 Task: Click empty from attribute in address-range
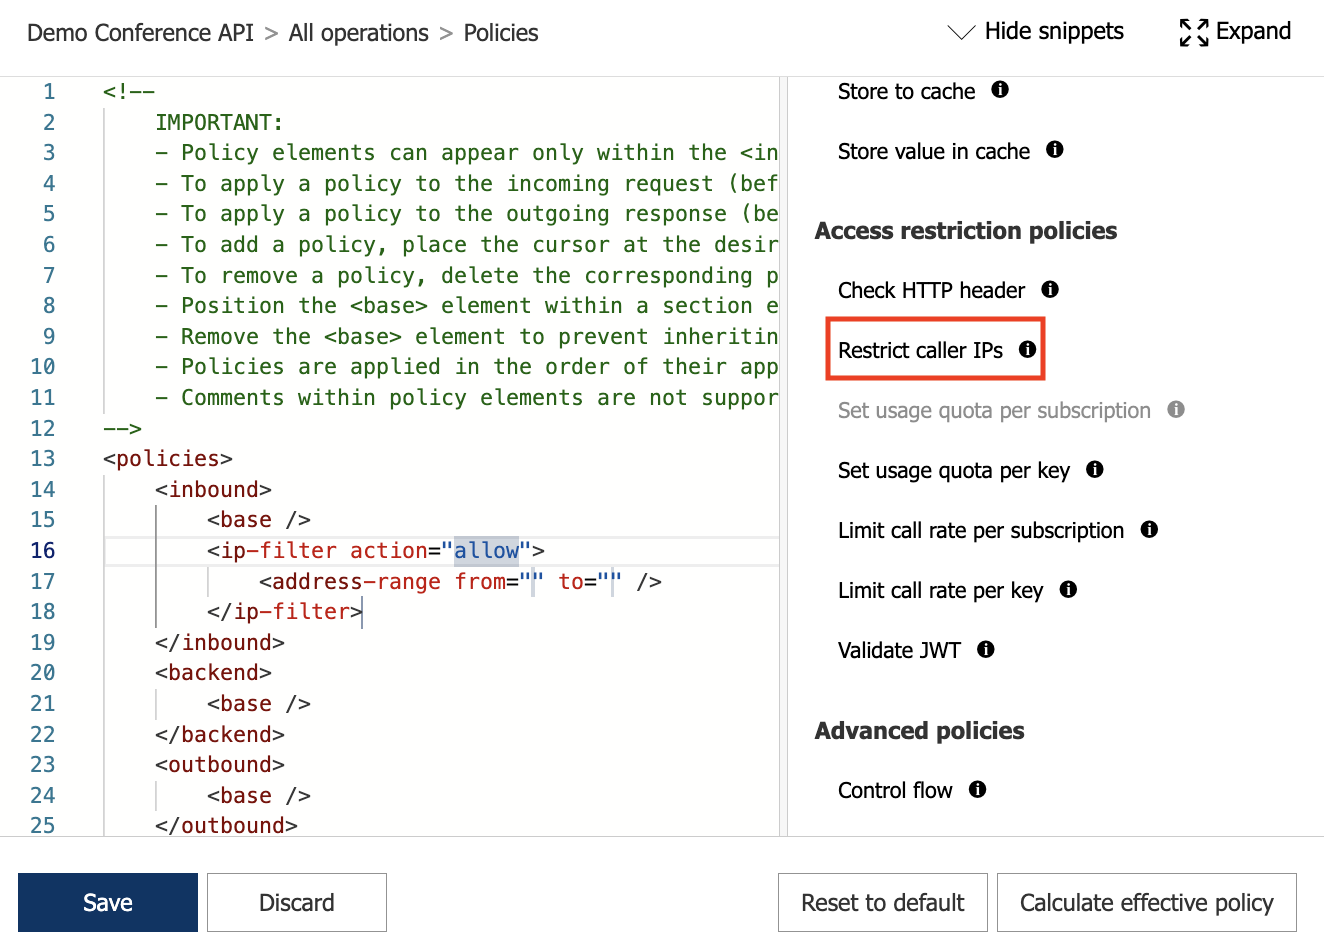533,581
